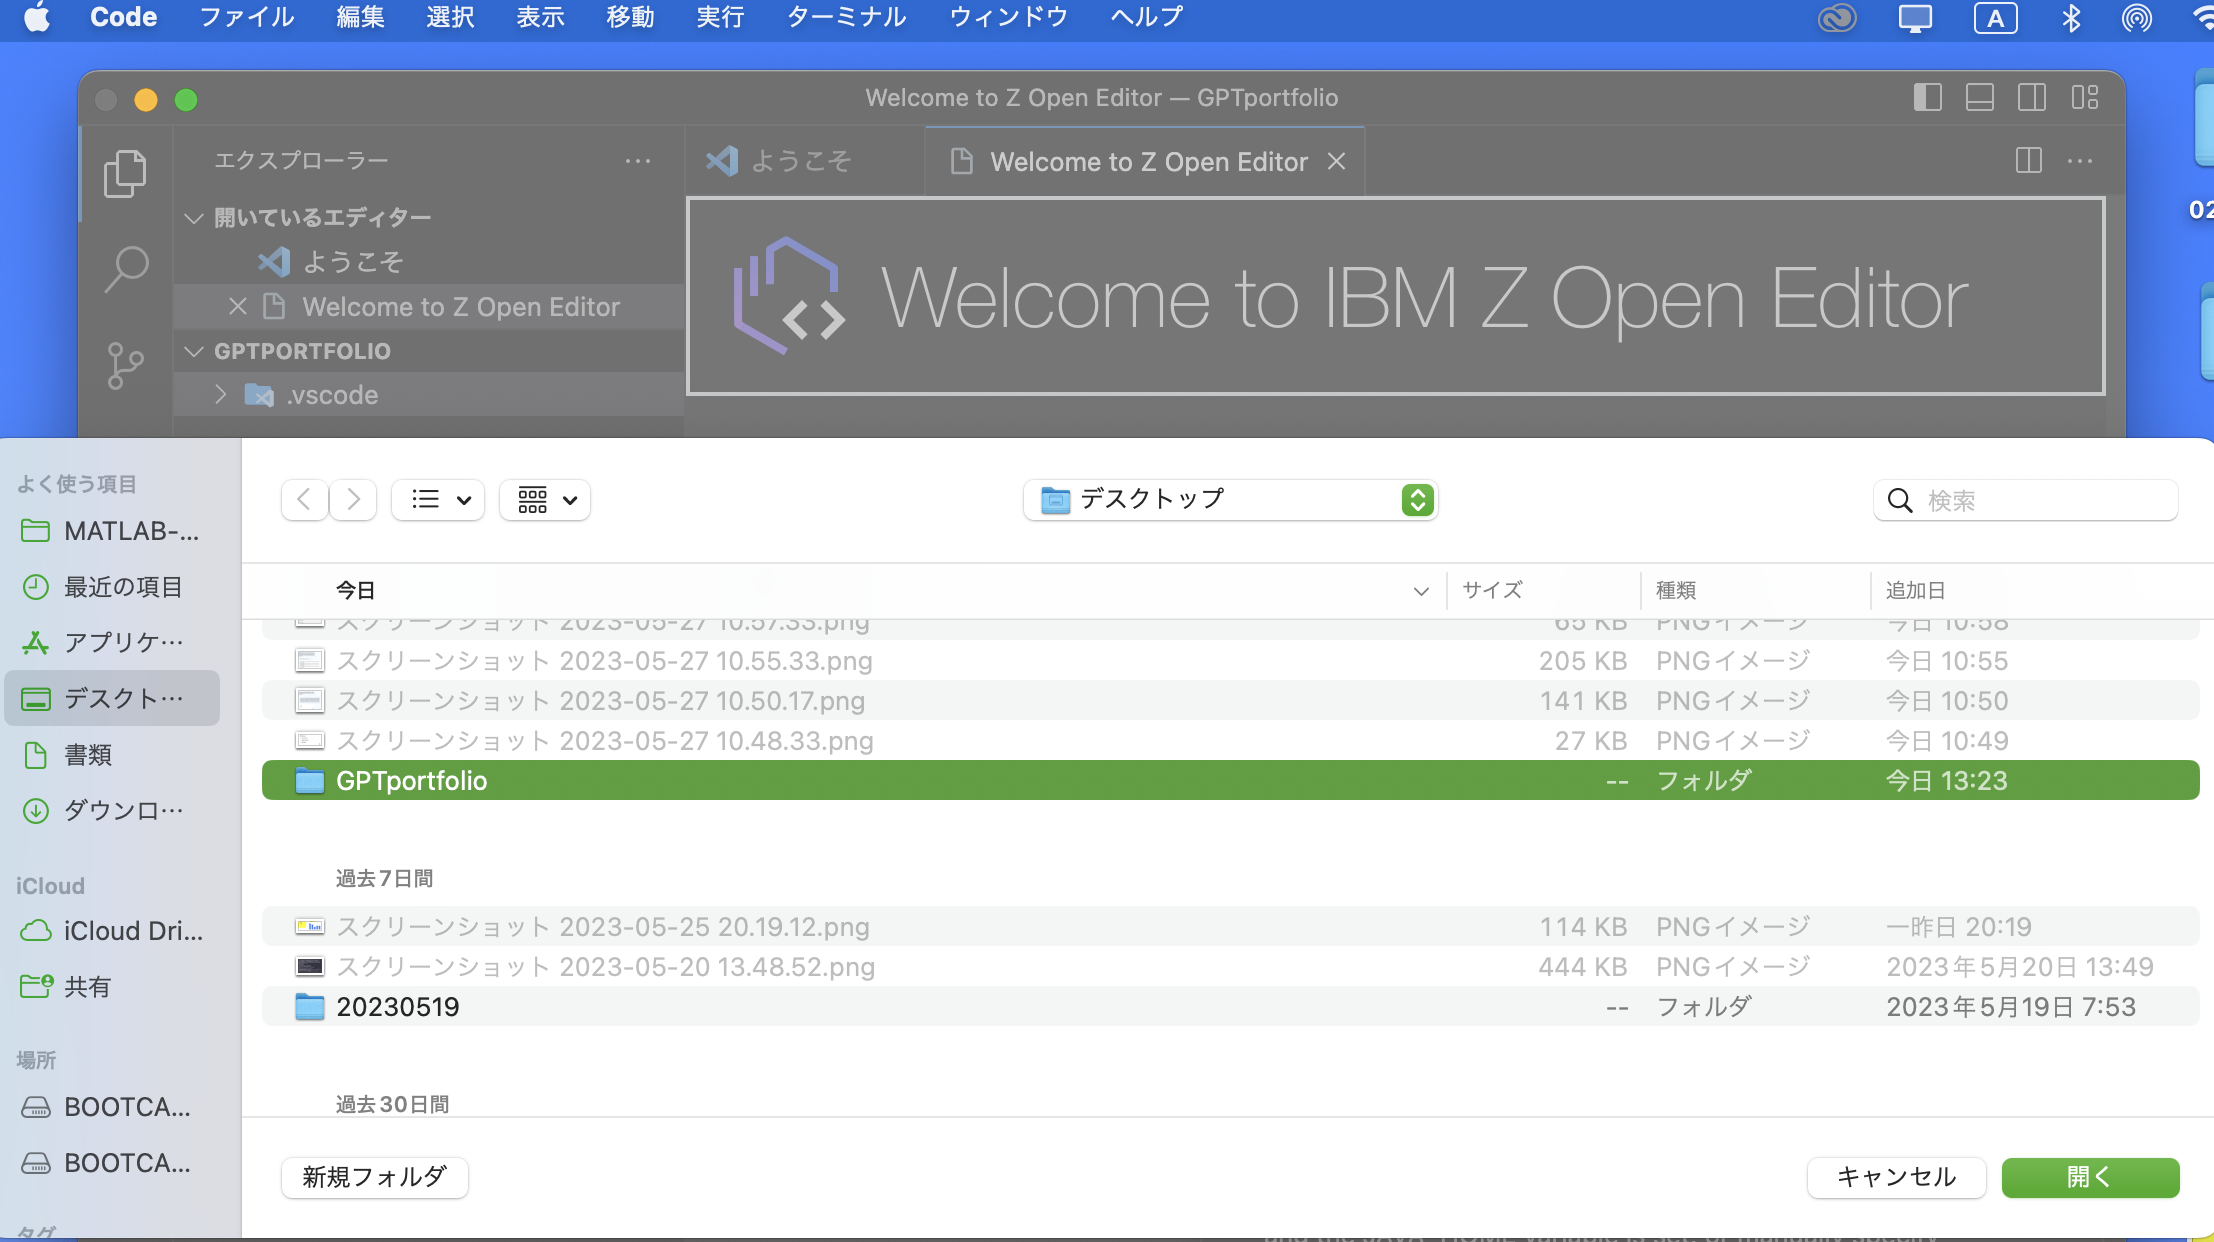Open the Search view in VS Code

pyautogui.click(x=125, y=268)
